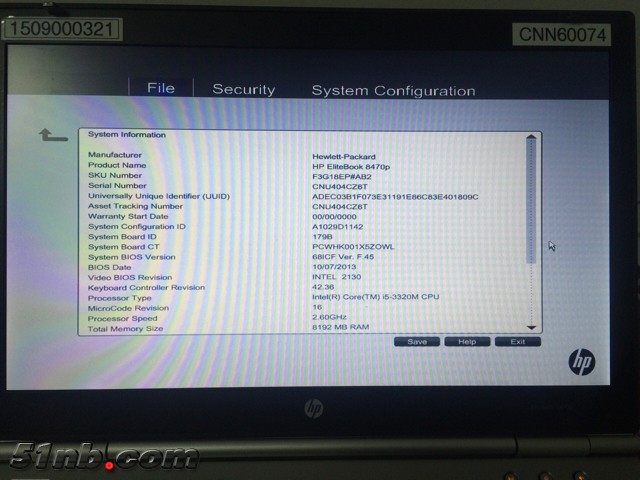
Task: Select the Universally Unique Identifier (UUID) label
Action: pos(159,196)
